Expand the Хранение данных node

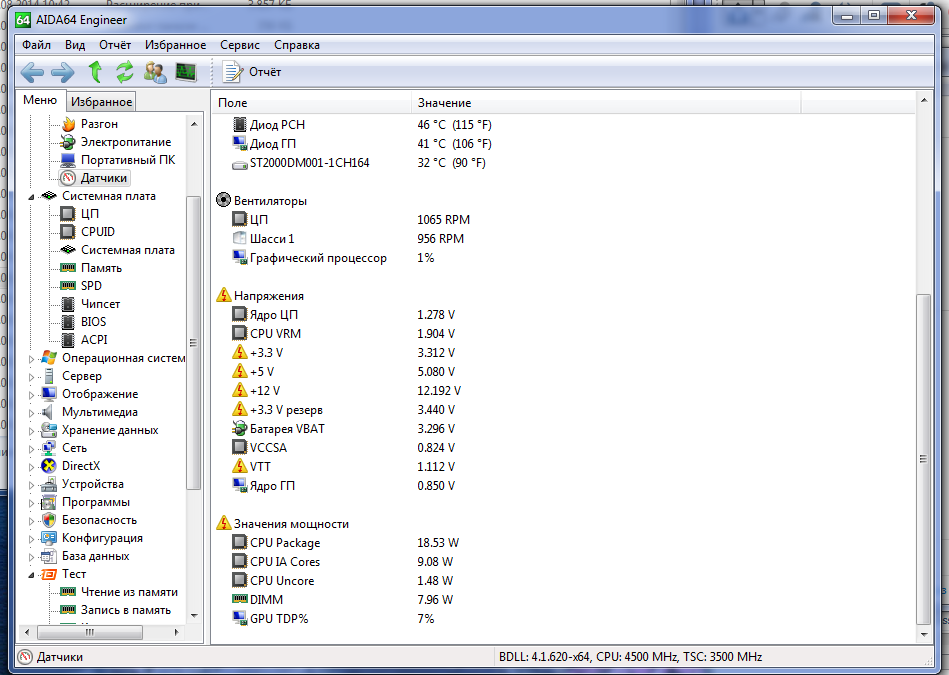pyautogui.click(x=31, y=431)
